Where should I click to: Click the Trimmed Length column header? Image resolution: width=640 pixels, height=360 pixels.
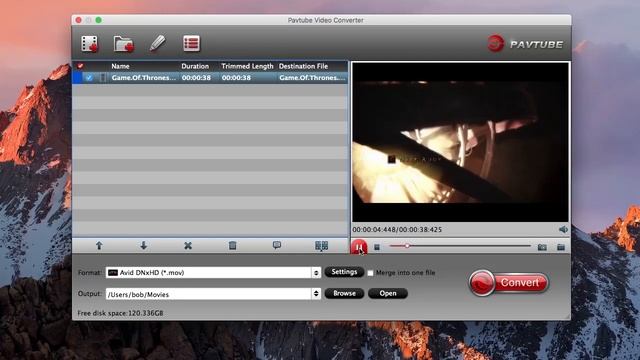[x=247, y=66]
